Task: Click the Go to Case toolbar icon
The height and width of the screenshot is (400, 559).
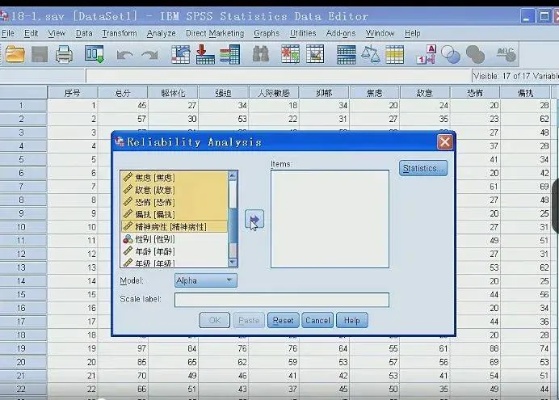Action: click(181, 55)
